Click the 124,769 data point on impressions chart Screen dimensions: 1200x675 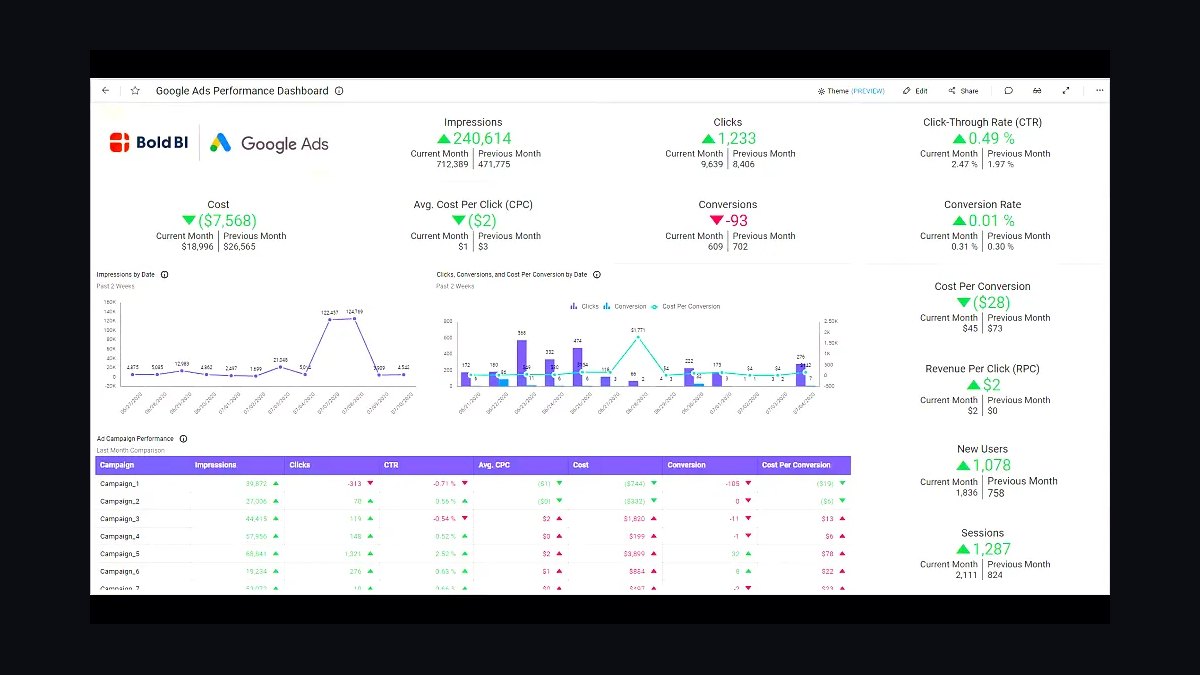354,319
